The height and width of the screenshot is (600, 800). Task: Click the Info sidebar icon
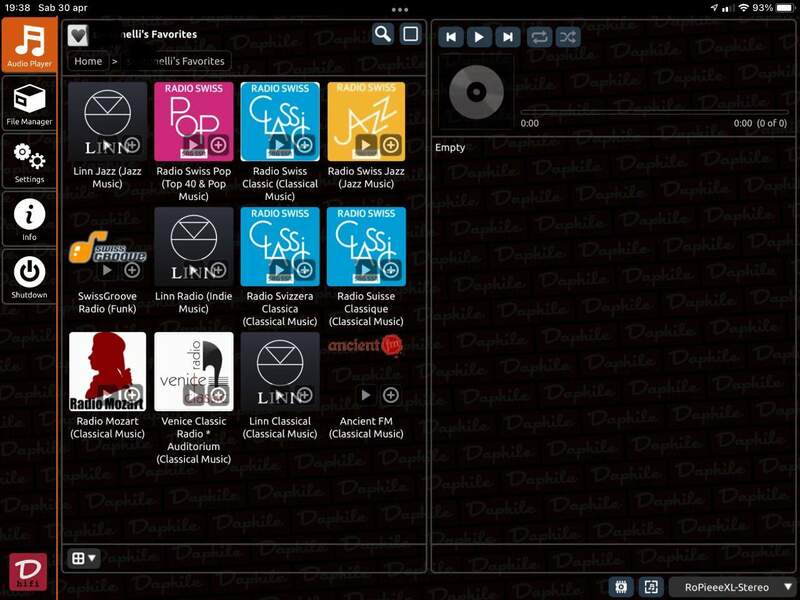tap(29, 219)
